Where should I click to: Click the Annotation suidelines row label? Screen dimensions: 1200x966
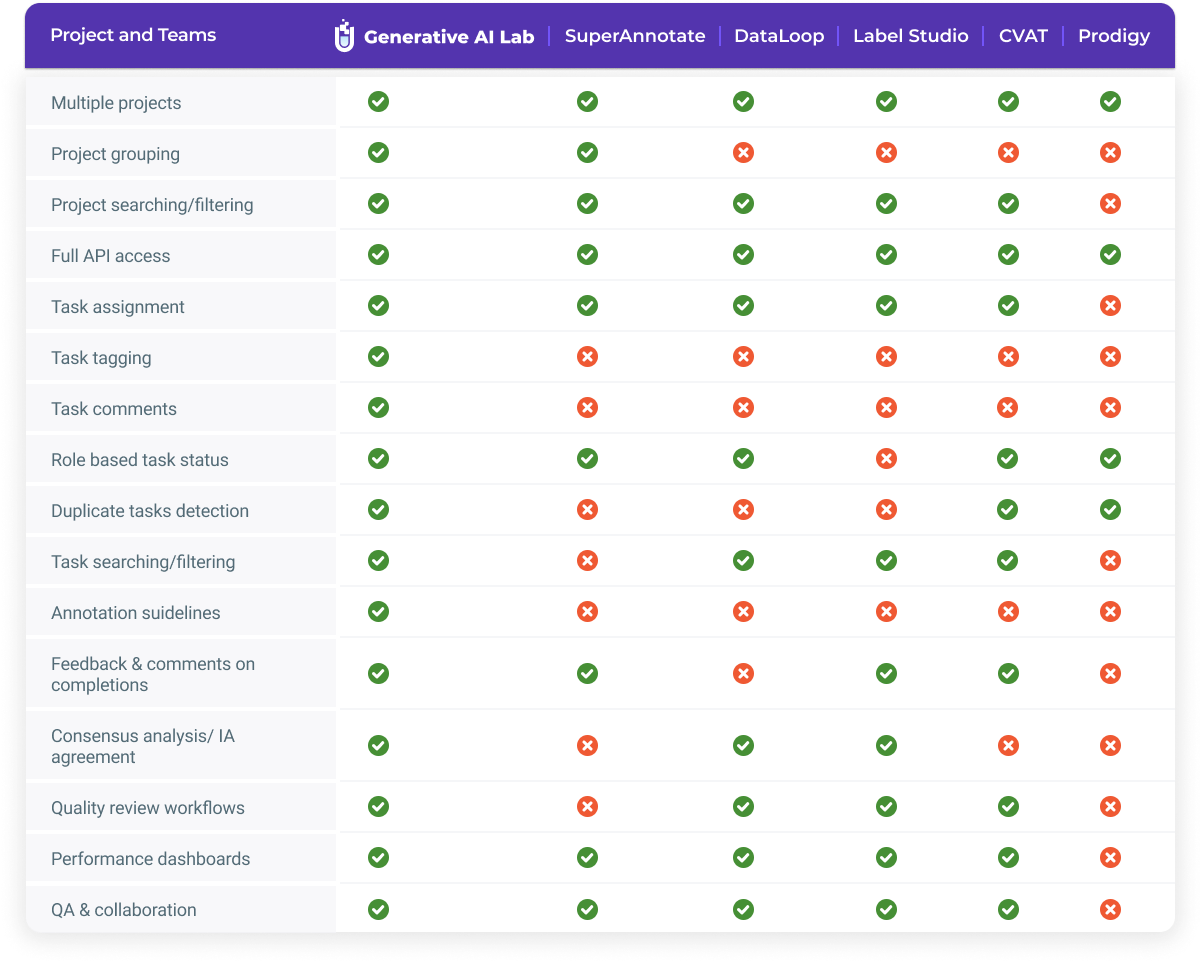point(136,613)
